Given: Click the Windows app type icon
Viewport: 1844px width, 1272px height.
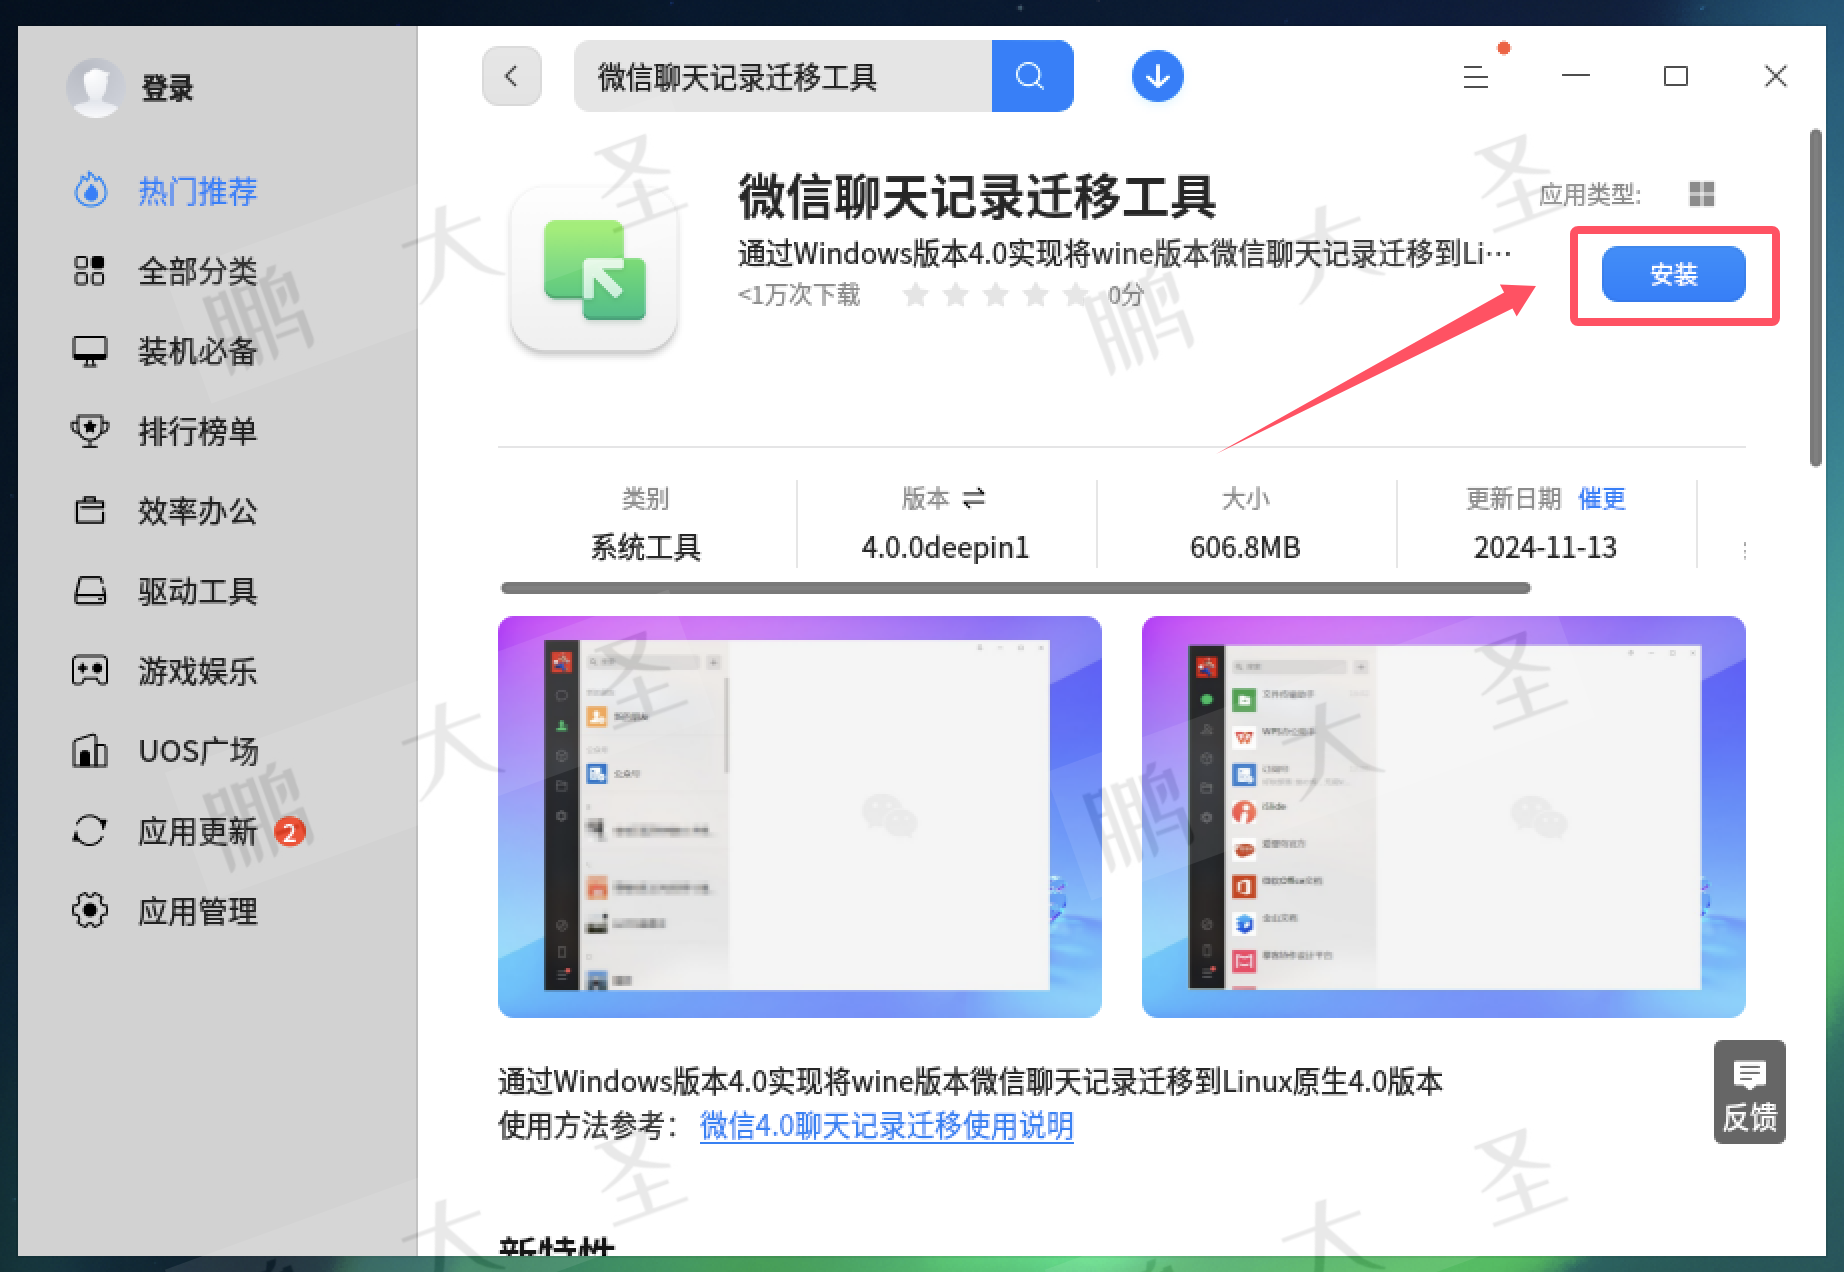Looking at the screenshot, I should 1701,194.
